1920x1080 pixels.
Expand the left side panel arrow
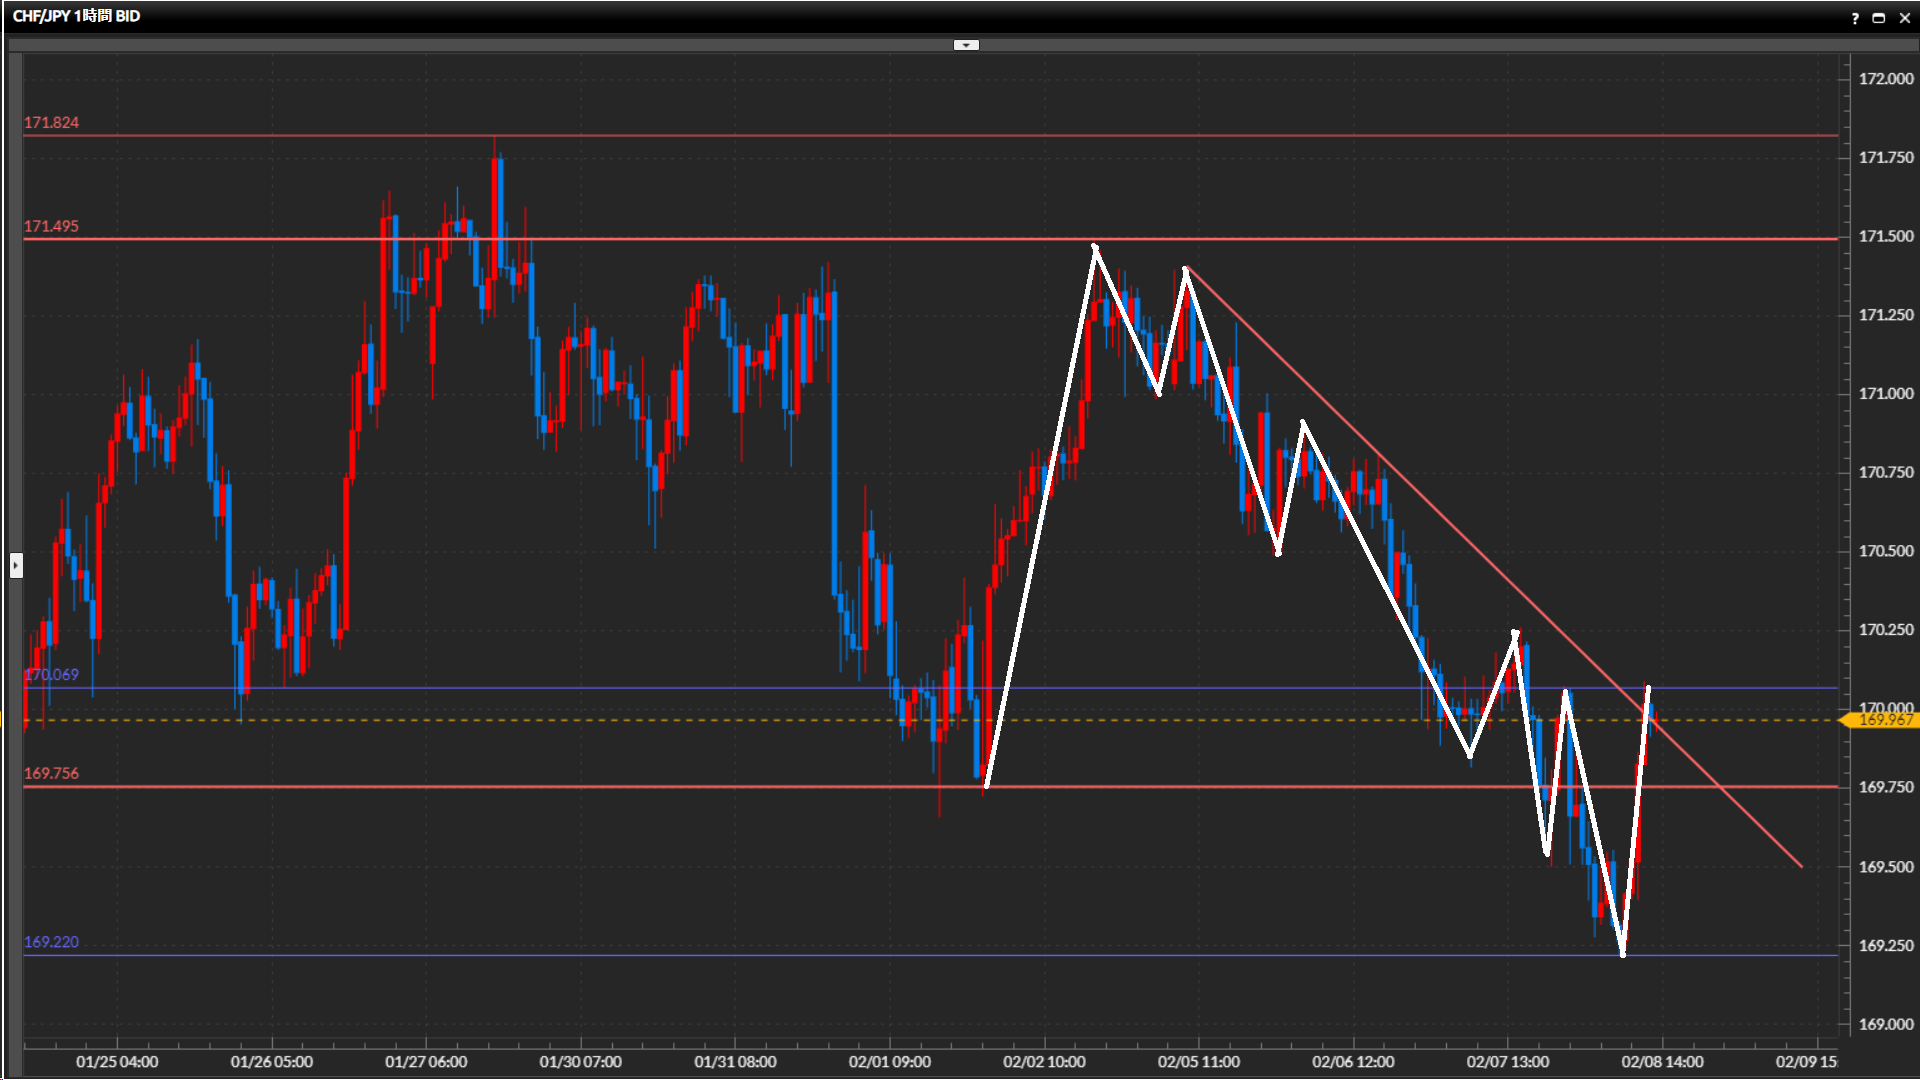(x=16, y=566)
